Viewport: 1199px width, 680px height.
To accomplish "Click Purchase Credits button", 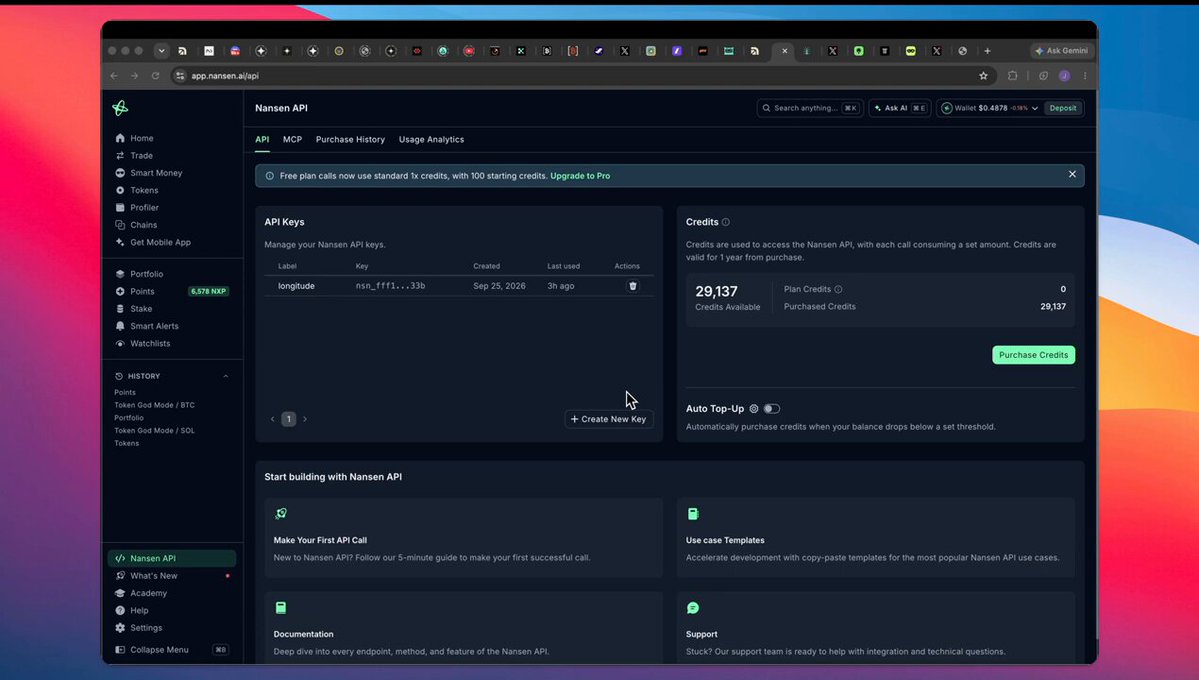I will tap(1033, 355).
